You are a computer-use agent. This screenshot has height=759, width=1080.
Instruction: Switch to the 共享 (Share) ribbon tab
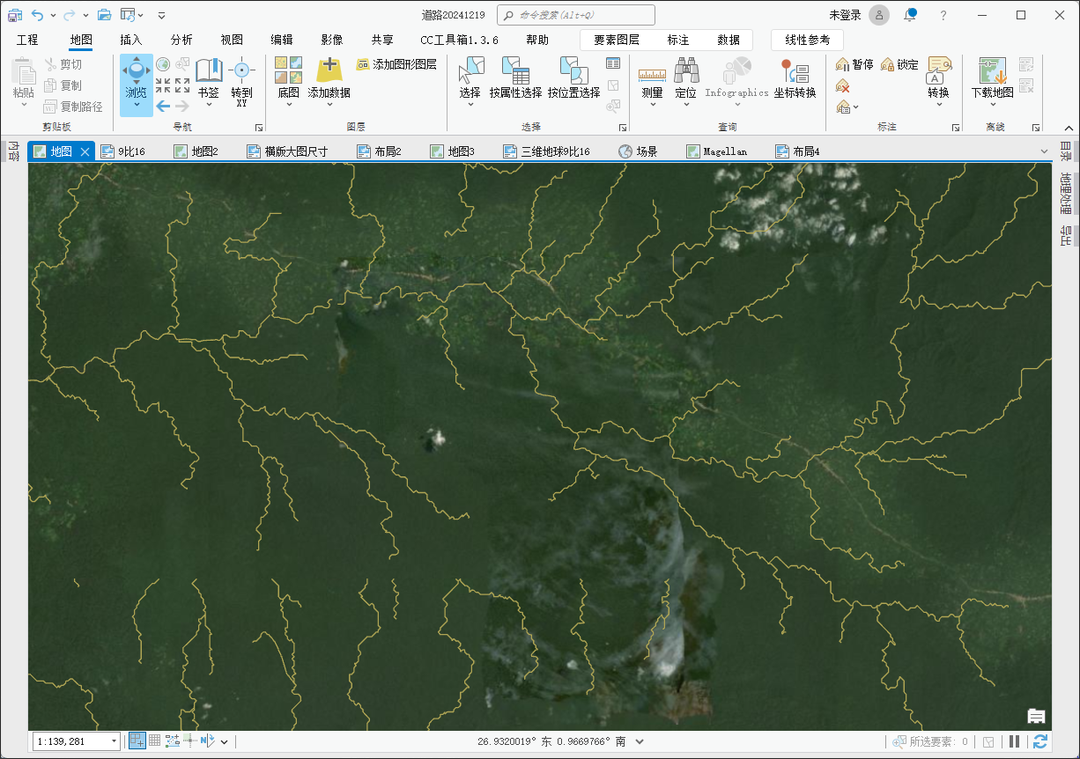(x=382, y=40)
